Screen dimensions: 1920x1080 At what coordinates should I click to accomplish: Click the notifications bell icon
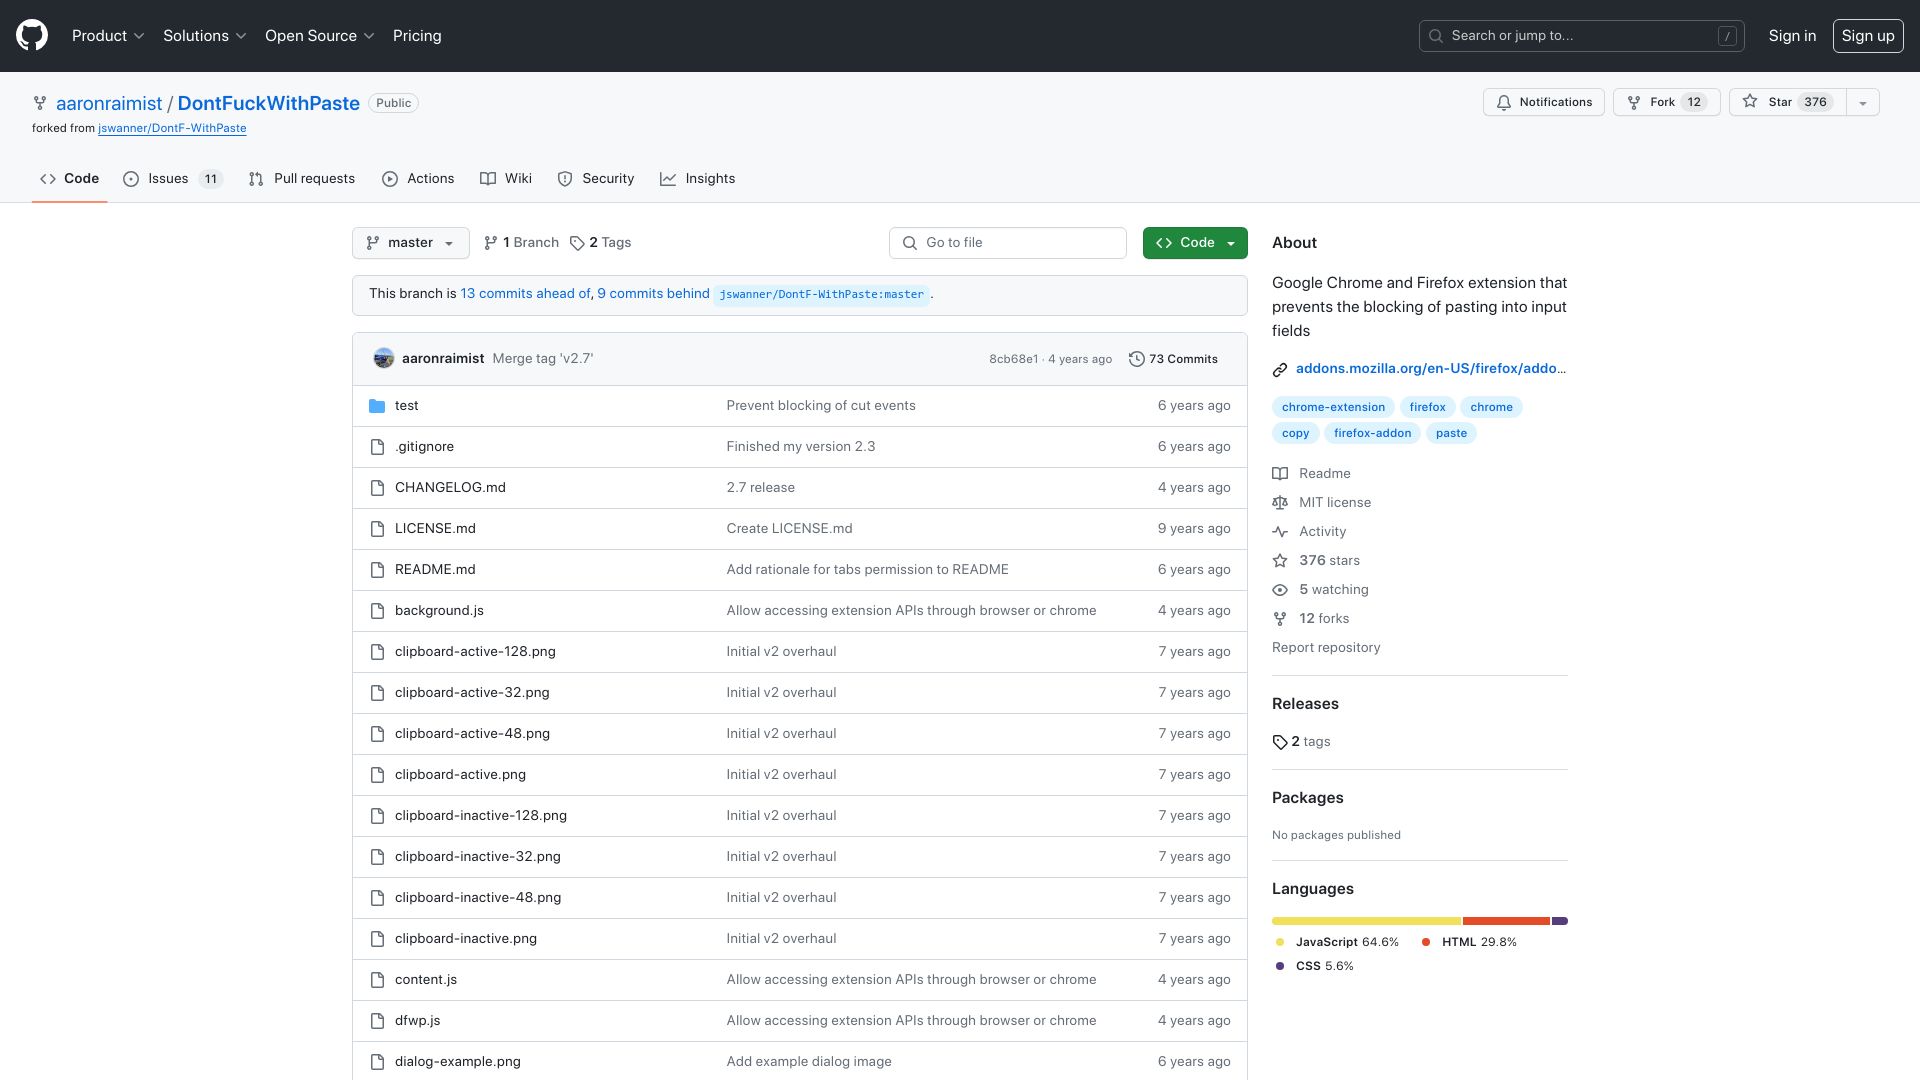tap(1504, 103)
